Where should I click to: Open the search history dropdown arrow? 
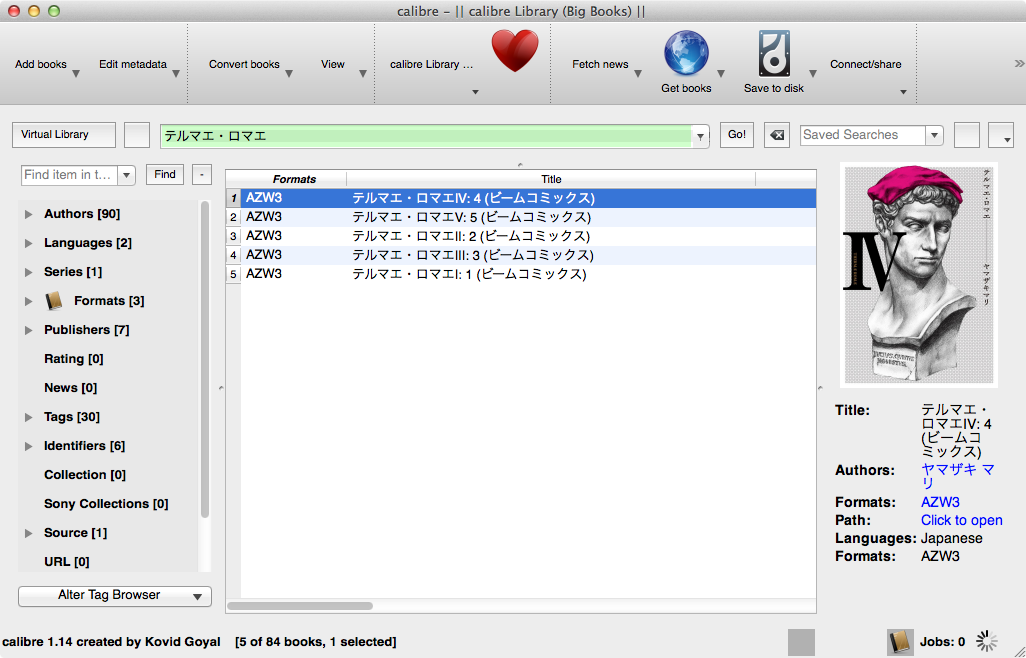click(x=700, y=136)
